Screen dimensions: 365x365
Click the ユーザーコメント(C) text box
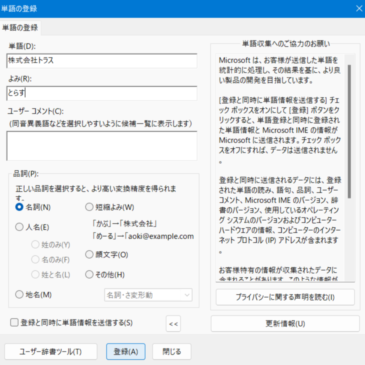(x=102, y=146)
